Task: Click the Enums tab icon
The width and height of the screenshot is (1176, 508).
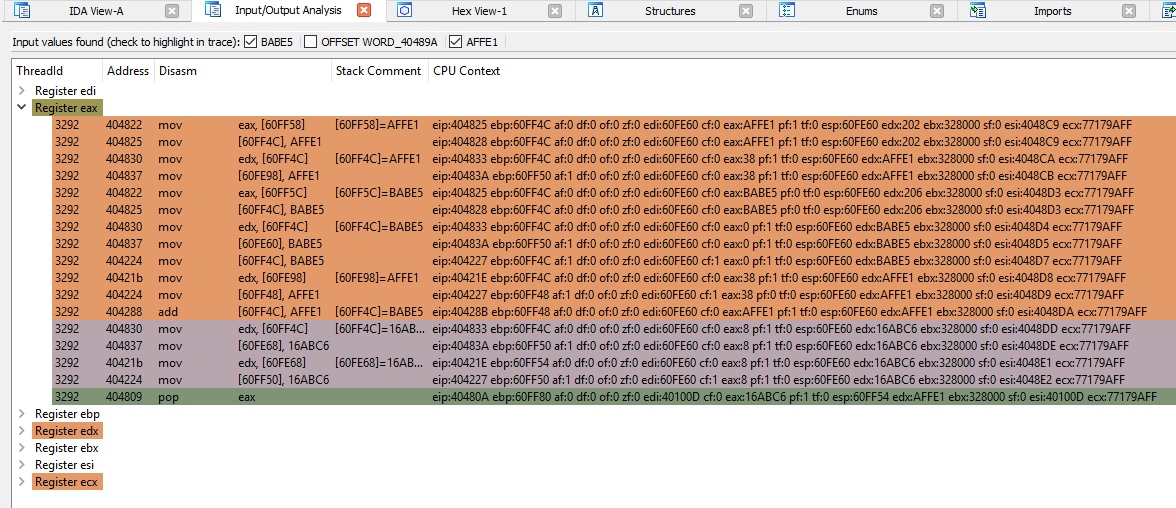Action: (787, 11)
